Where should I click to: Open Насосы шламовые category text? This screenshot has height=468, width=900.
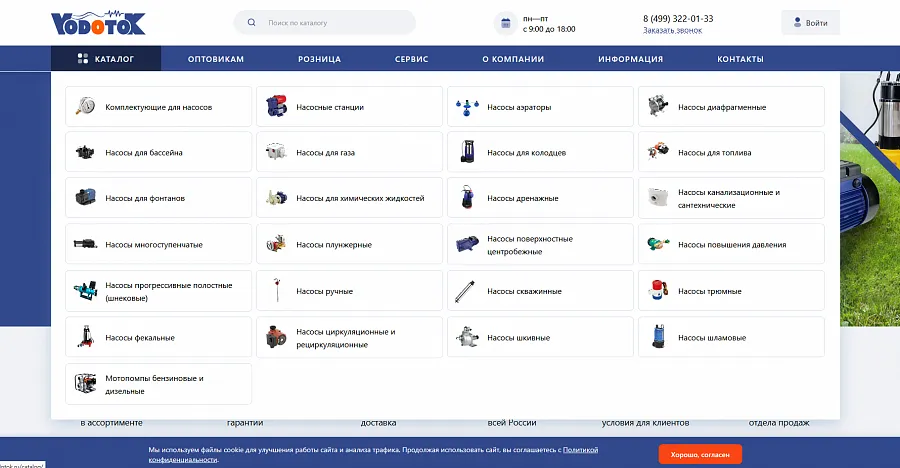[x=712, y=338]
